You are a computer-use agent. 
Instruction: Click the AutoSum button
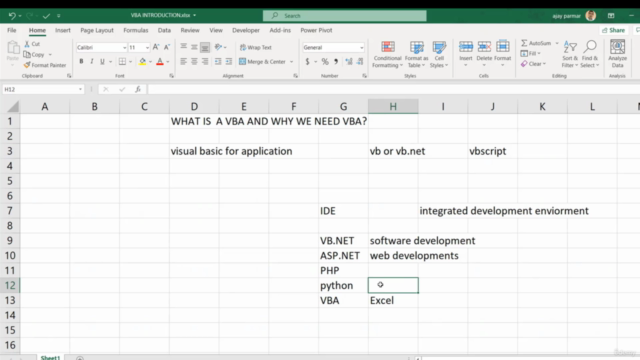pos(536,43)
